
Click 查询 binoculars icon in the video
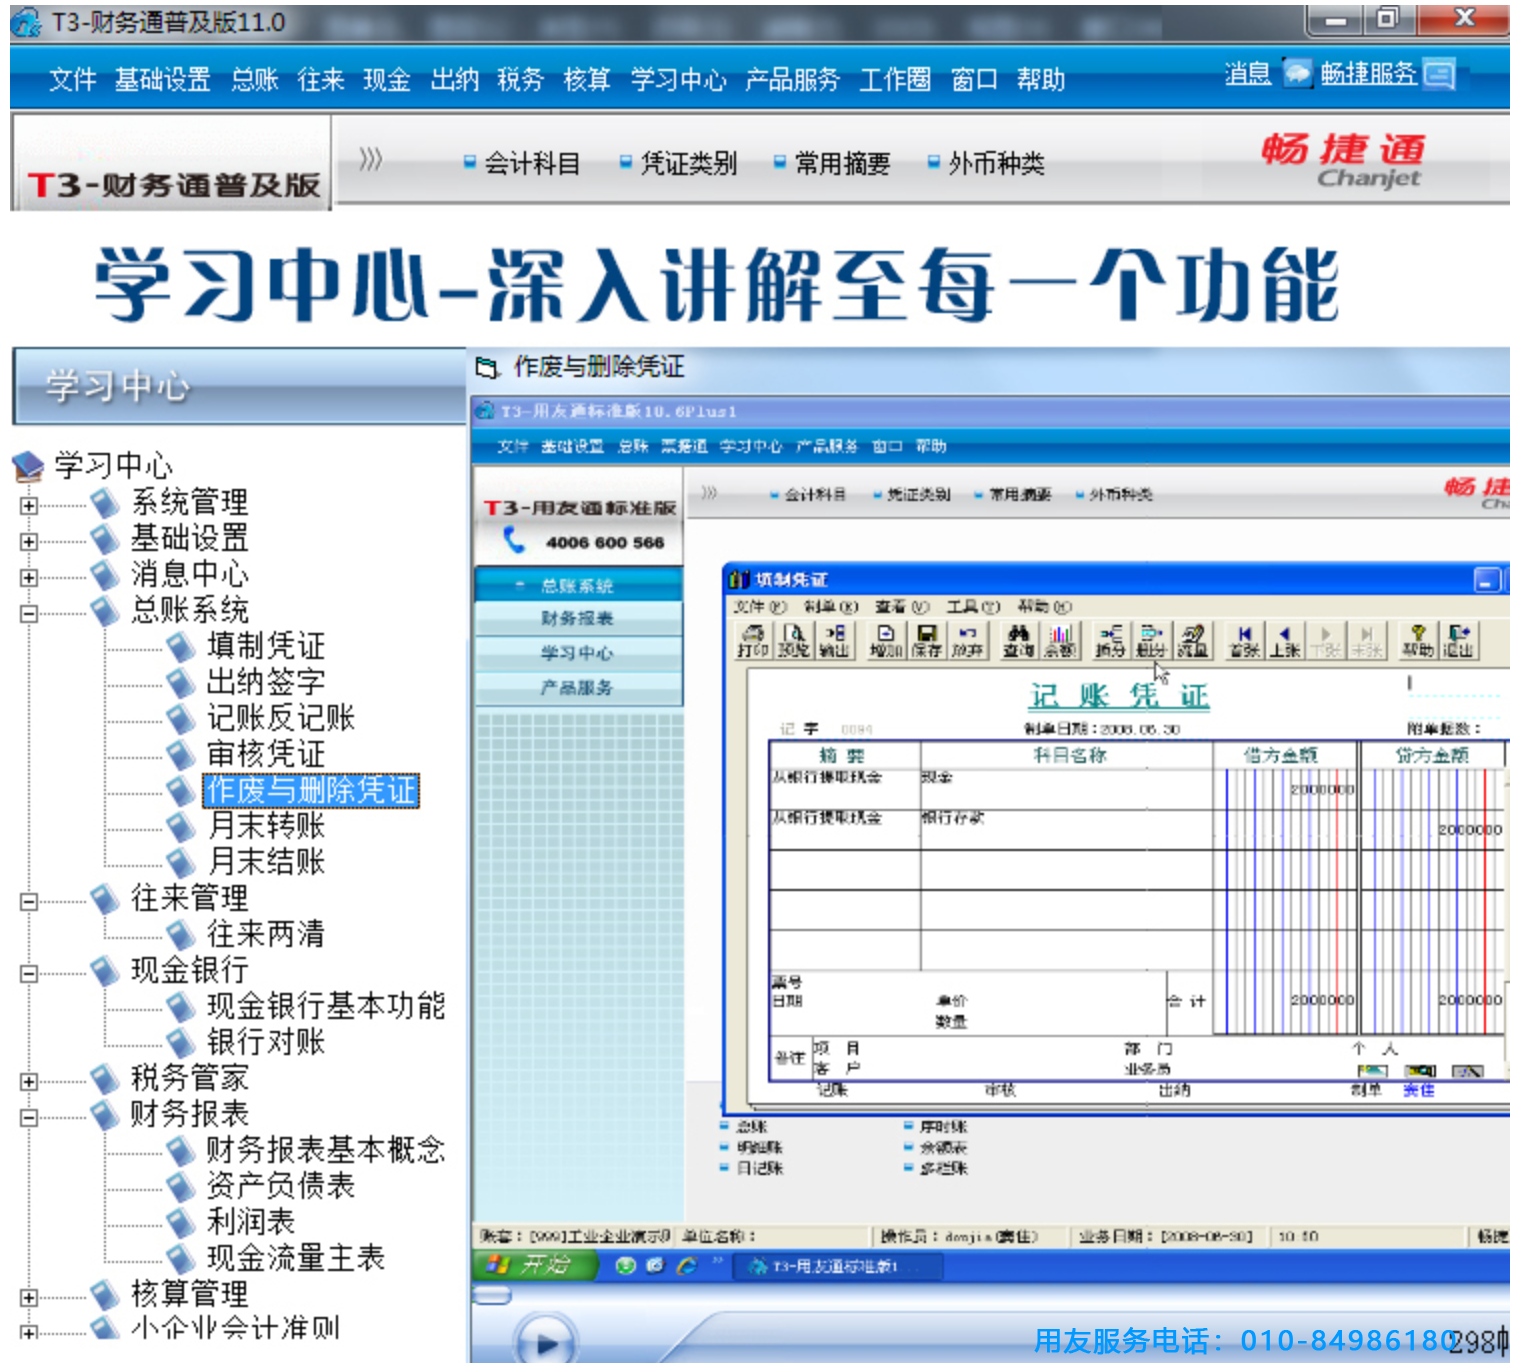coord(1018,640)
